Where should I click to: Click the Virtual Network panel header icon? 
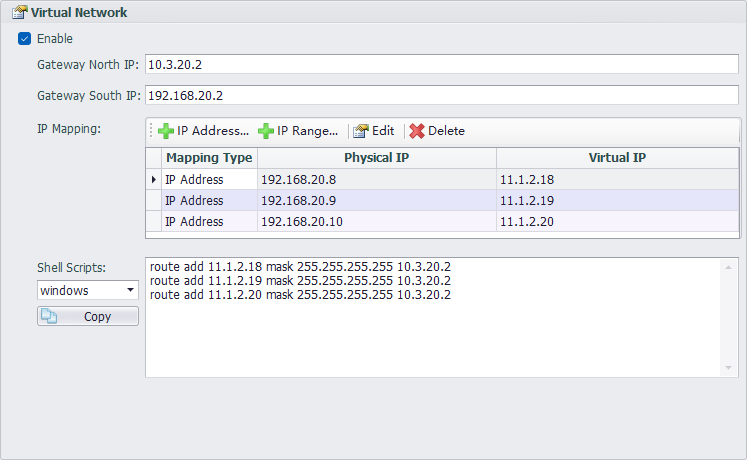click(x=18, y=13)
